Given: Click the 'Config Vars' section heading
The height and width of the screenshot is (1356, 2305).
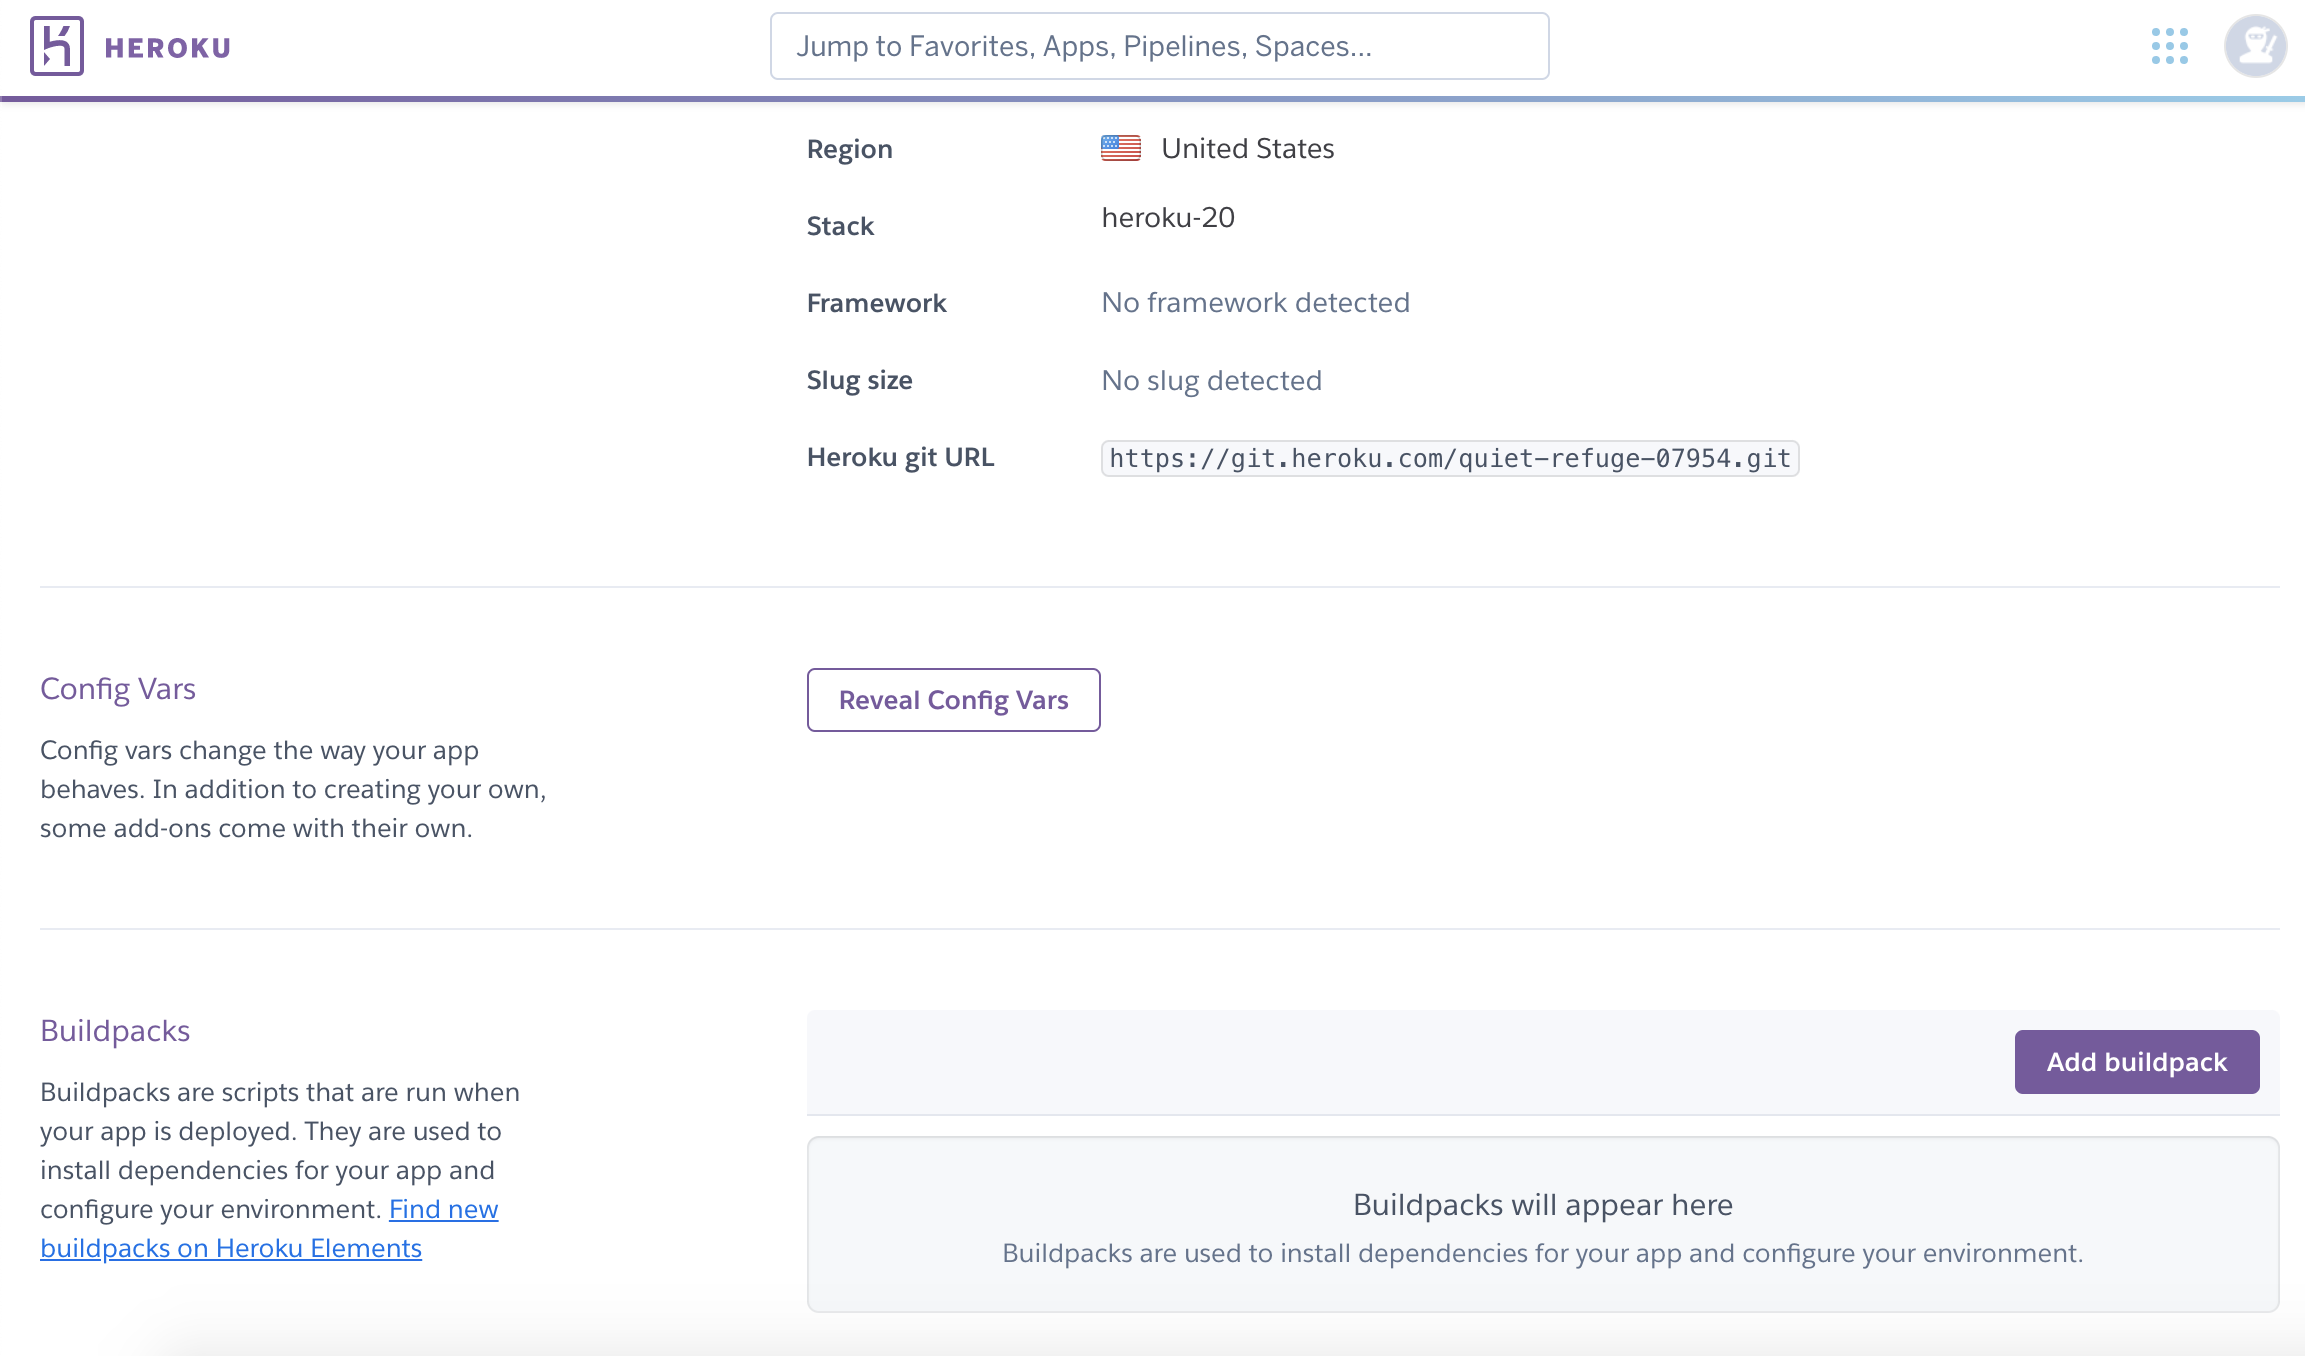Looking at the screenshot, I should pos(118,689).
